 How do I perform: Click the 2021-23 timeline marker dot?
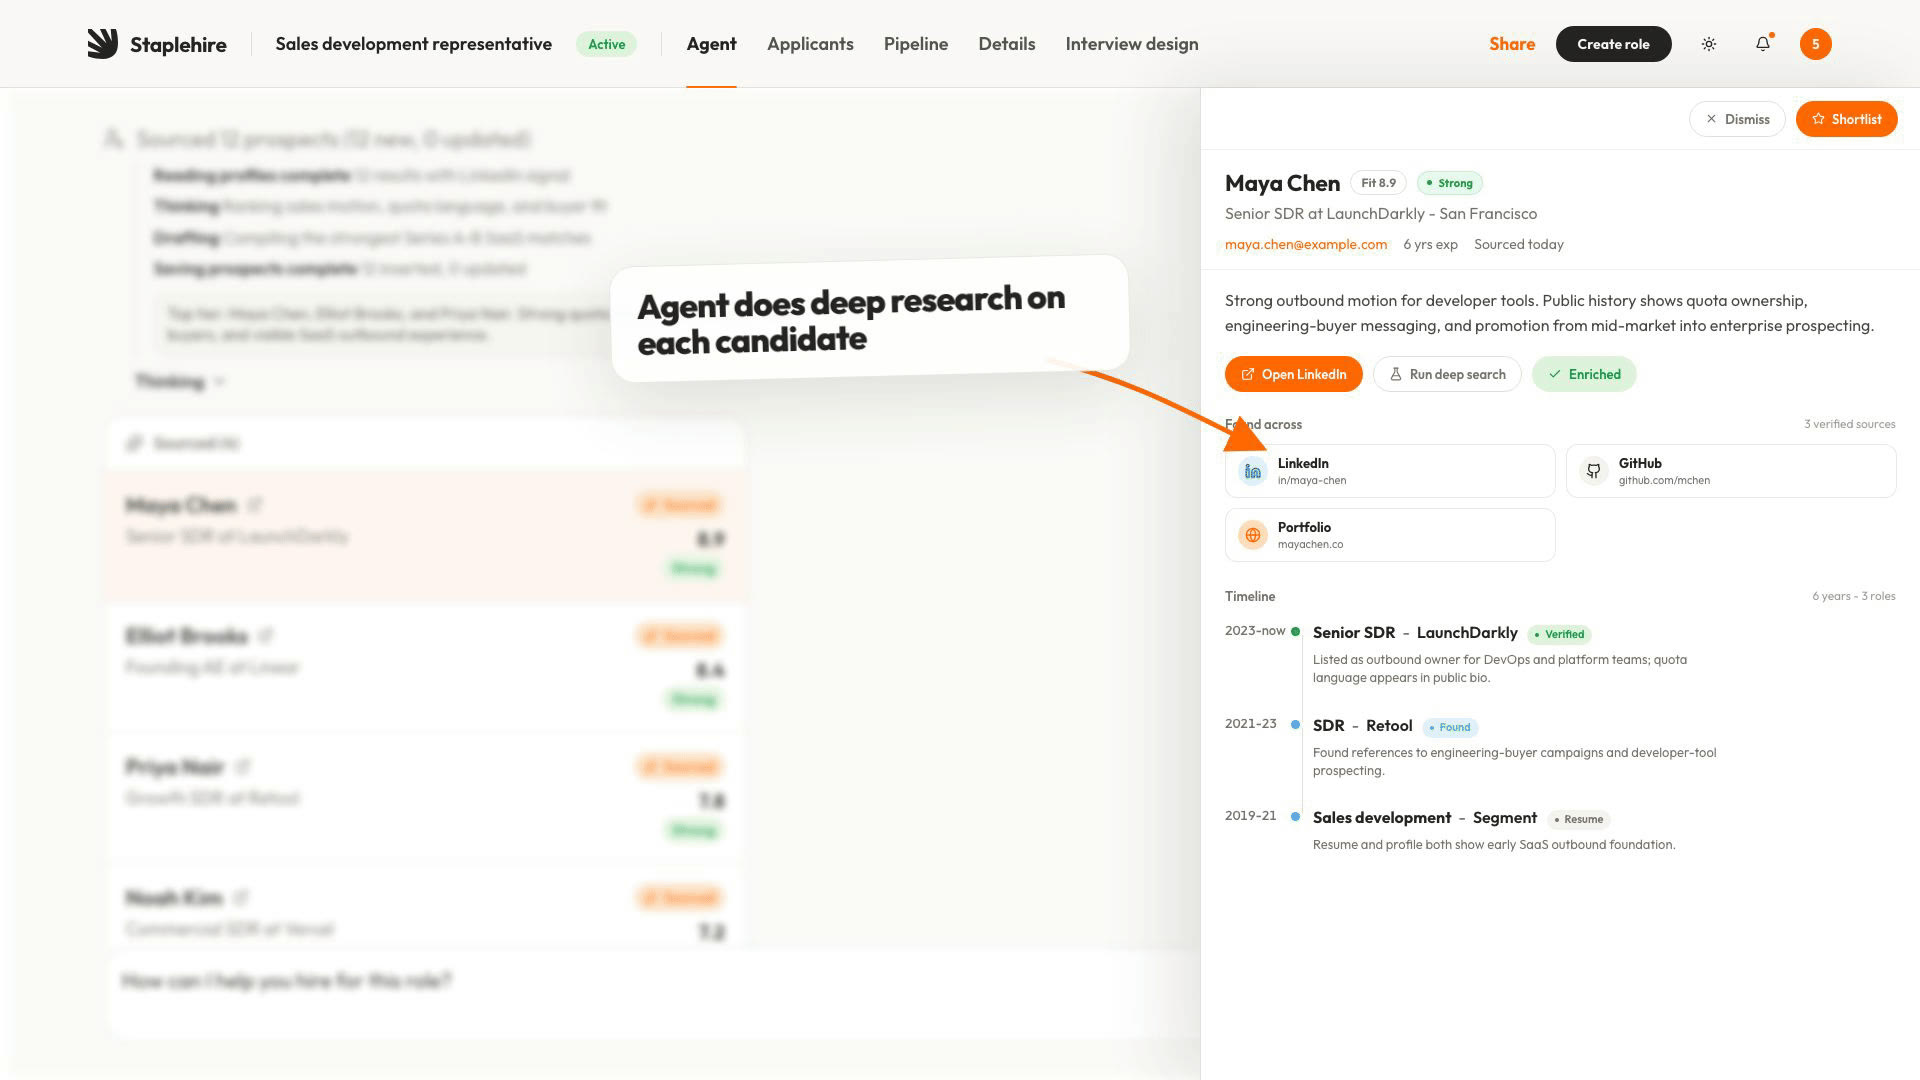tap(1295, 724)
